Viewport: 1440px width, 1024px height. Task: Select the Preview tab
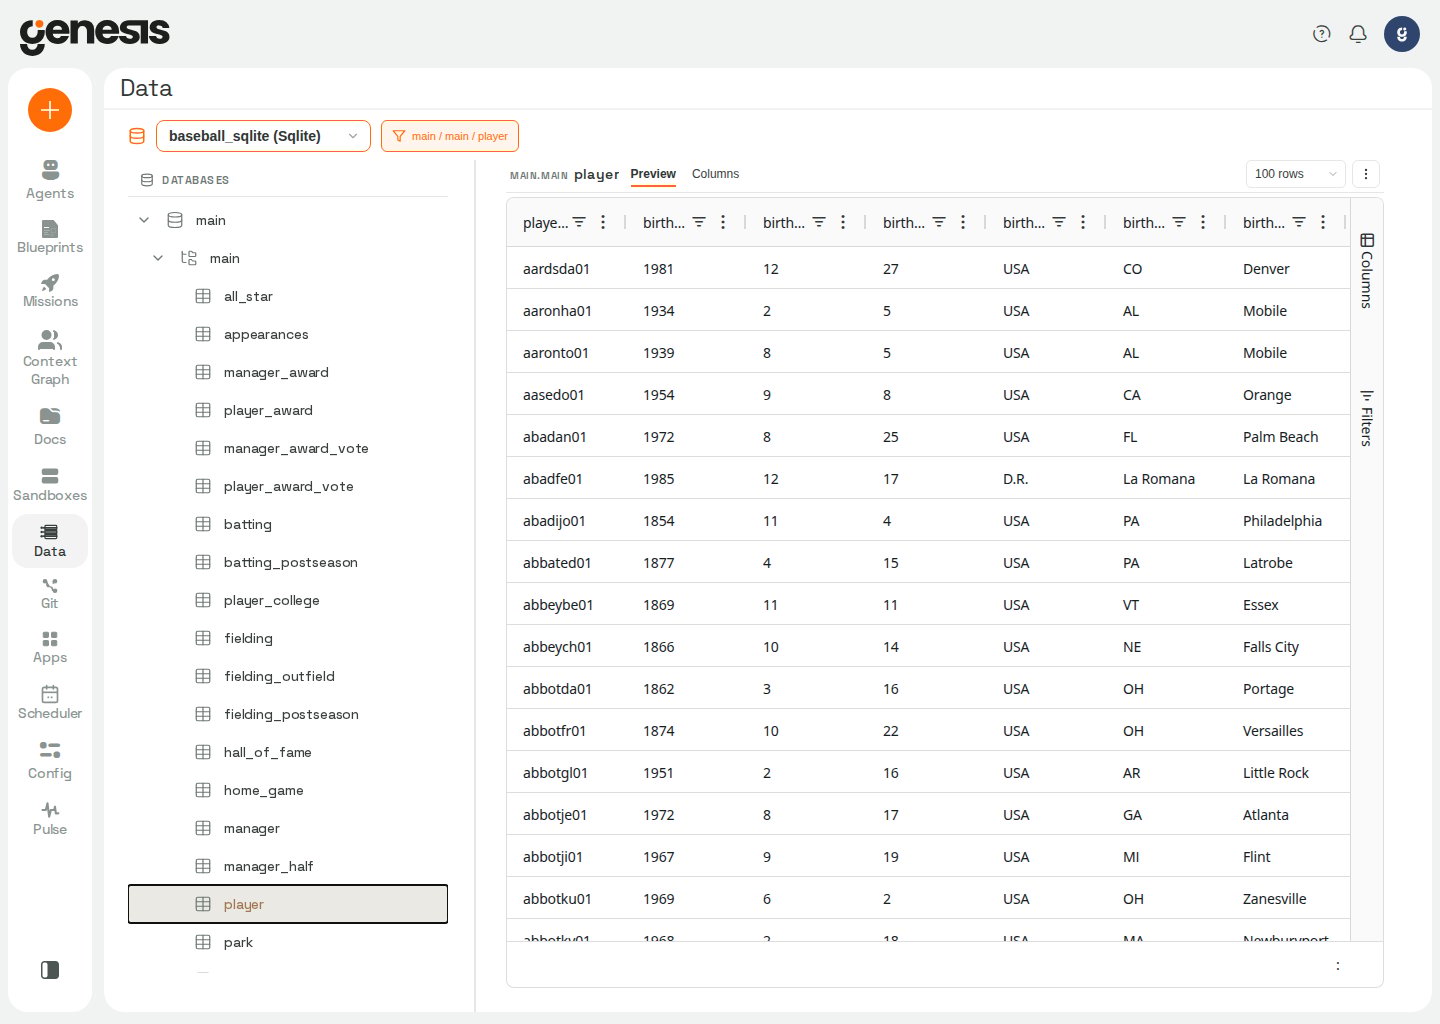coord(653,174)
